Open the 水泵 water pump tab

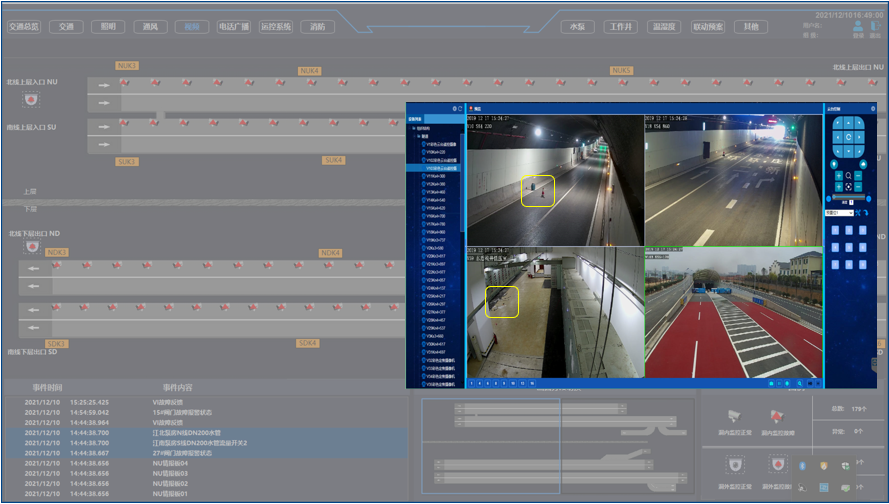click(578, 27)
